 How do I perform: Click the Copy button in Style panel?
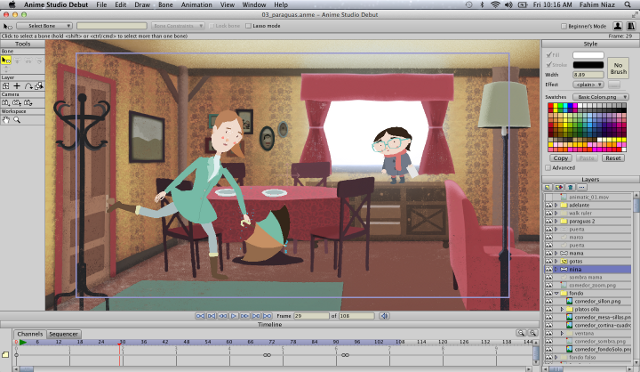[560, 158]
